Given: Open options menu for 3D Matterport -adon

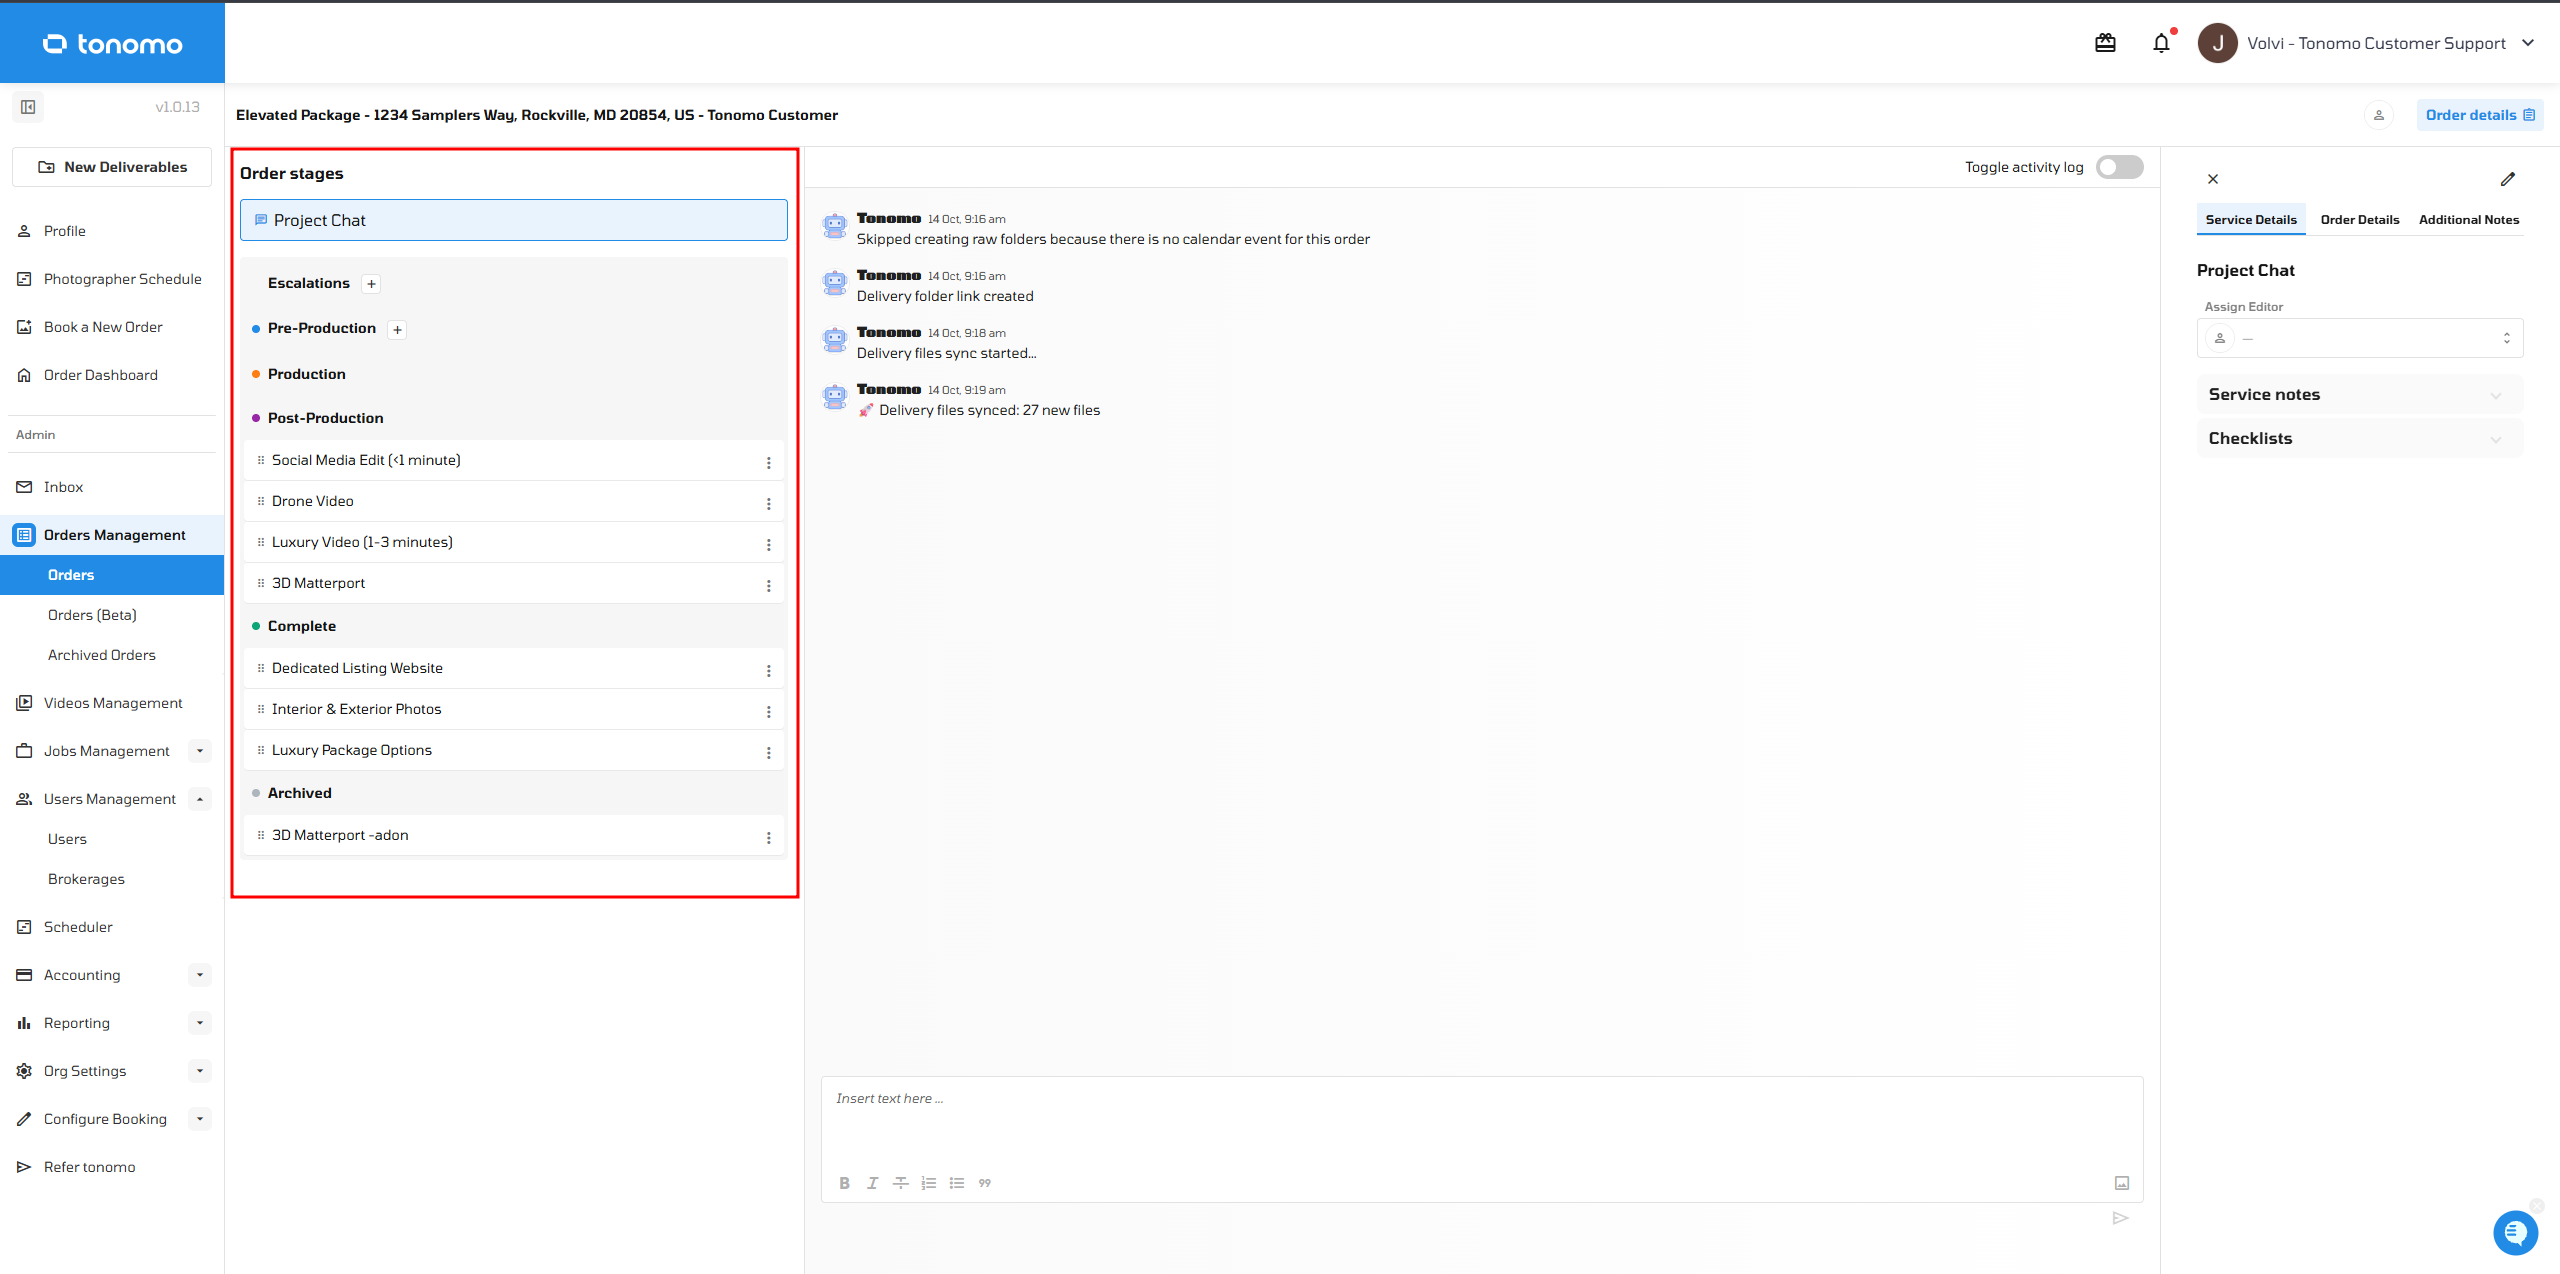Looking at the screenshot, I should click(x=768, y=837).
